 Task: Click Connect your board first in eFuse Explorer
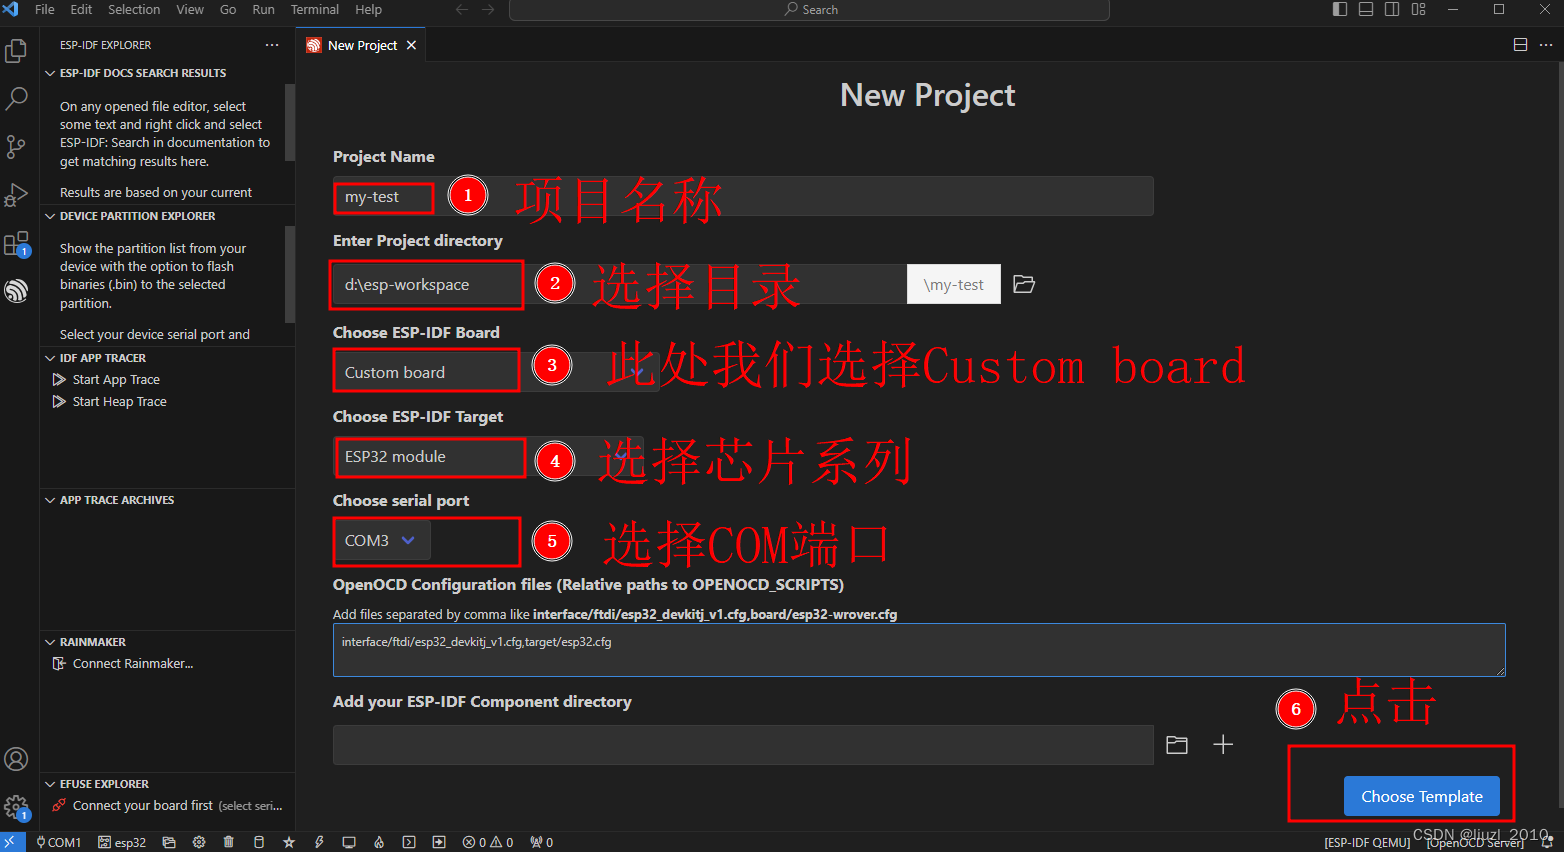(x=143, y=806)
